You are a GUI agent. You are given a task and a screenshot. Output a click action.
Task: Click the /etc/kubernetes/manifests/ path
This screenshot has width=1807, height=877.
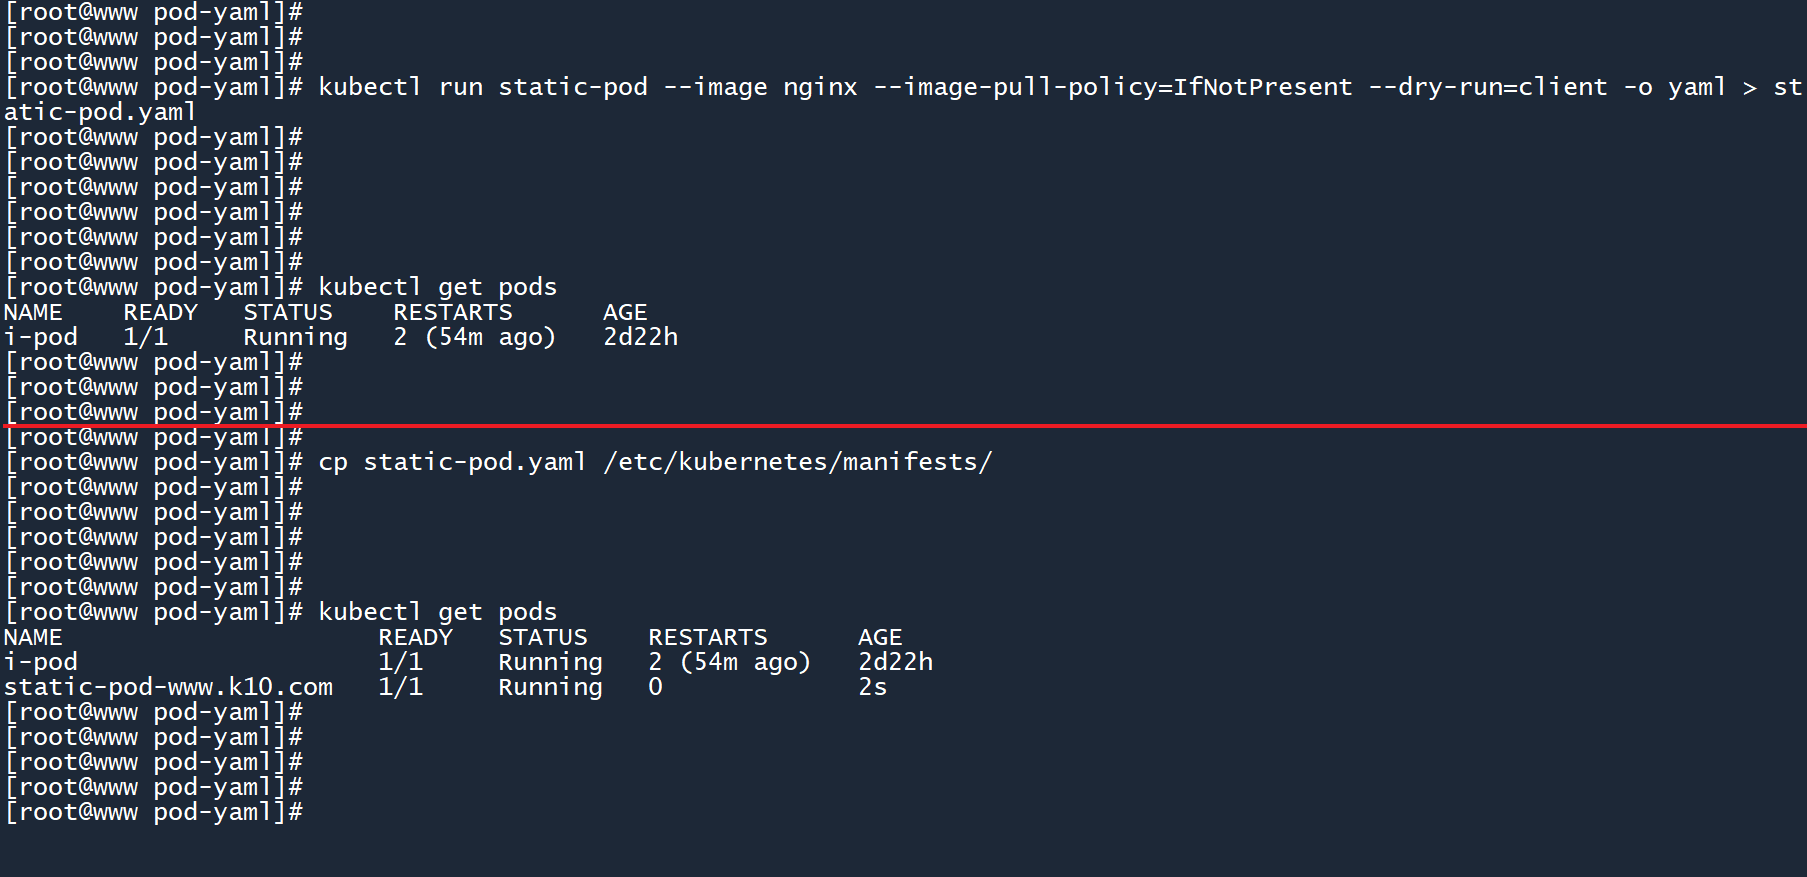click(797, 463)
